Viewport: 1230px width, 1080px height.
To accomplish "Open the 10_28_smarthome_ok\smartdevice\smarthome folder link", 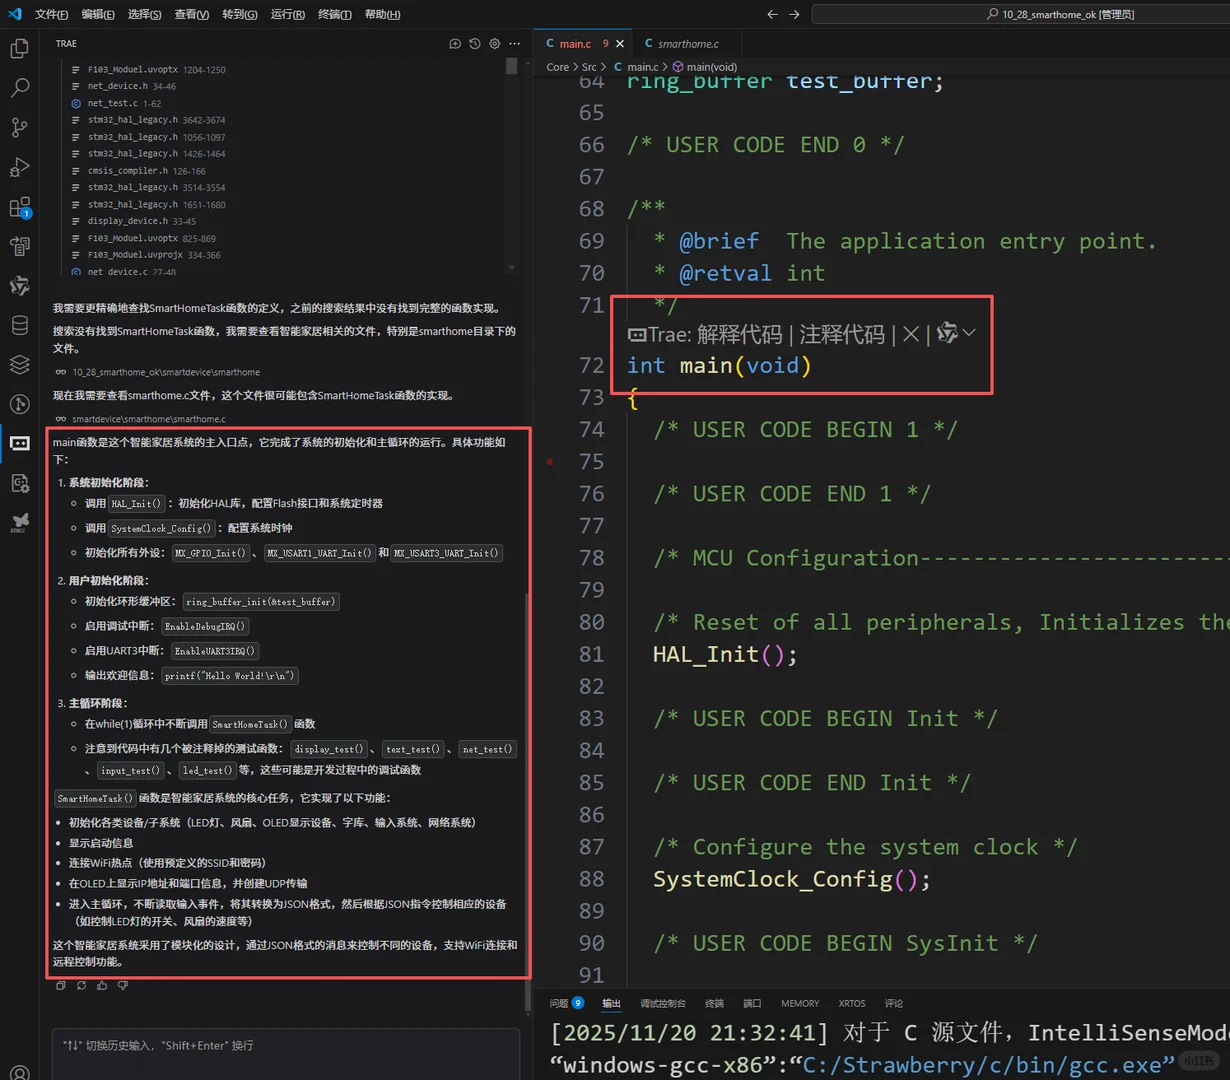I will click(x=158, y=372).
